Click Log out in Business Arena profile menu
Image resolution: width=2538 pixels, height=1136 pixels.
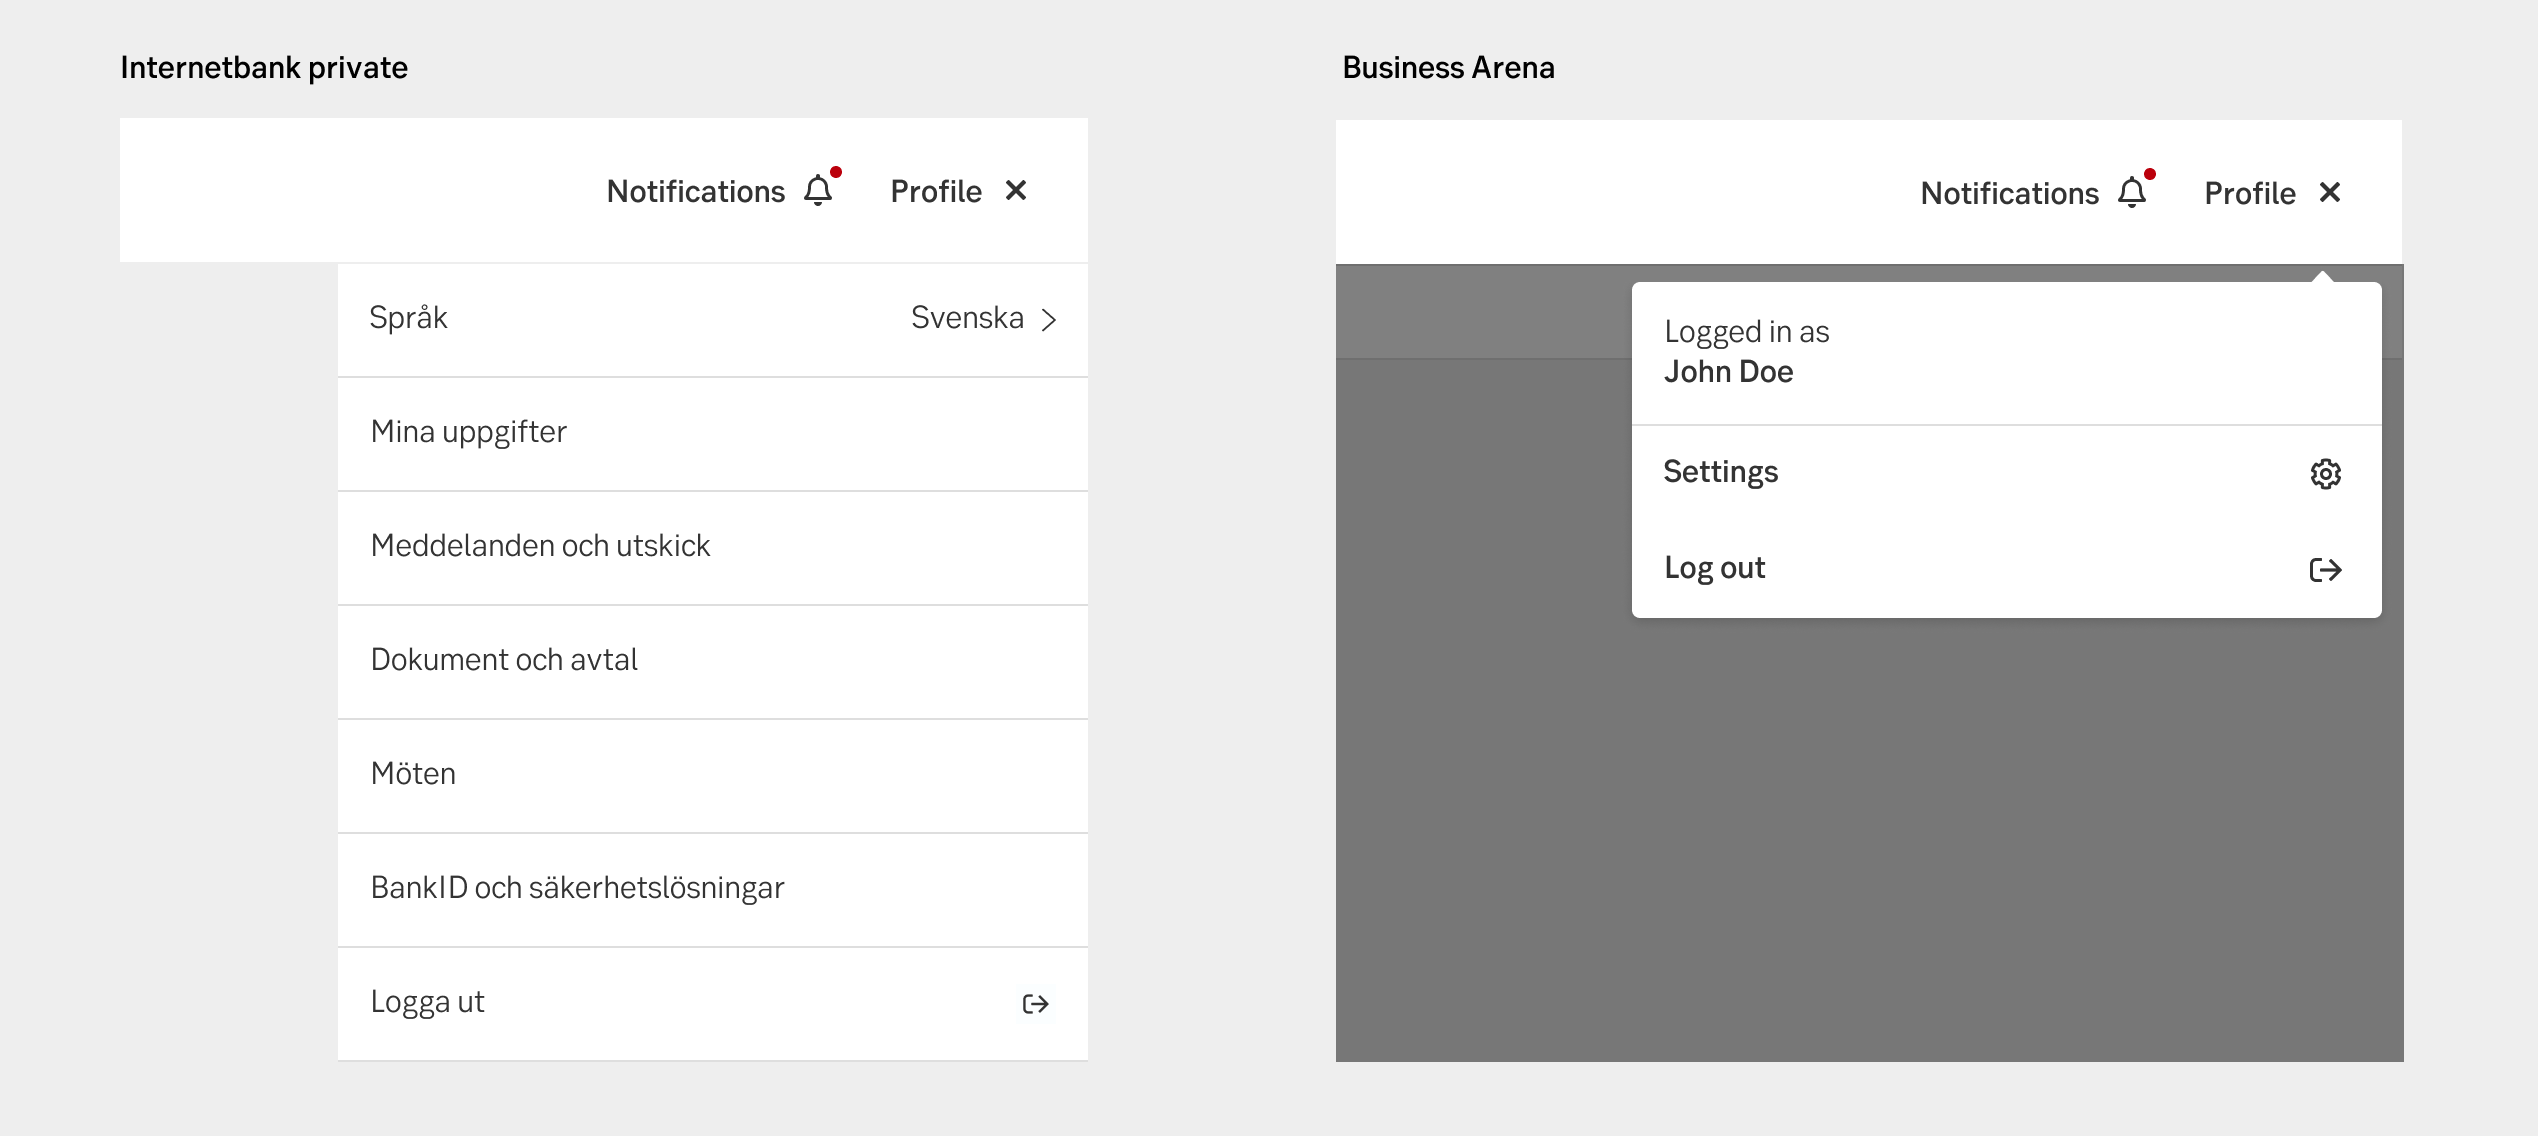tap(1716, 568)
